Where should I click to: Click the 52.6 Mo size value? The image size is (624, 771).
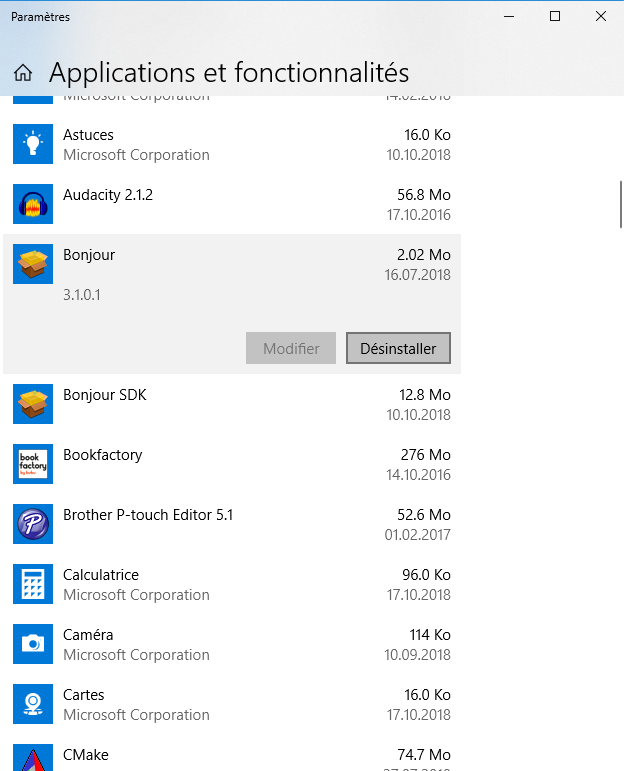424,515
